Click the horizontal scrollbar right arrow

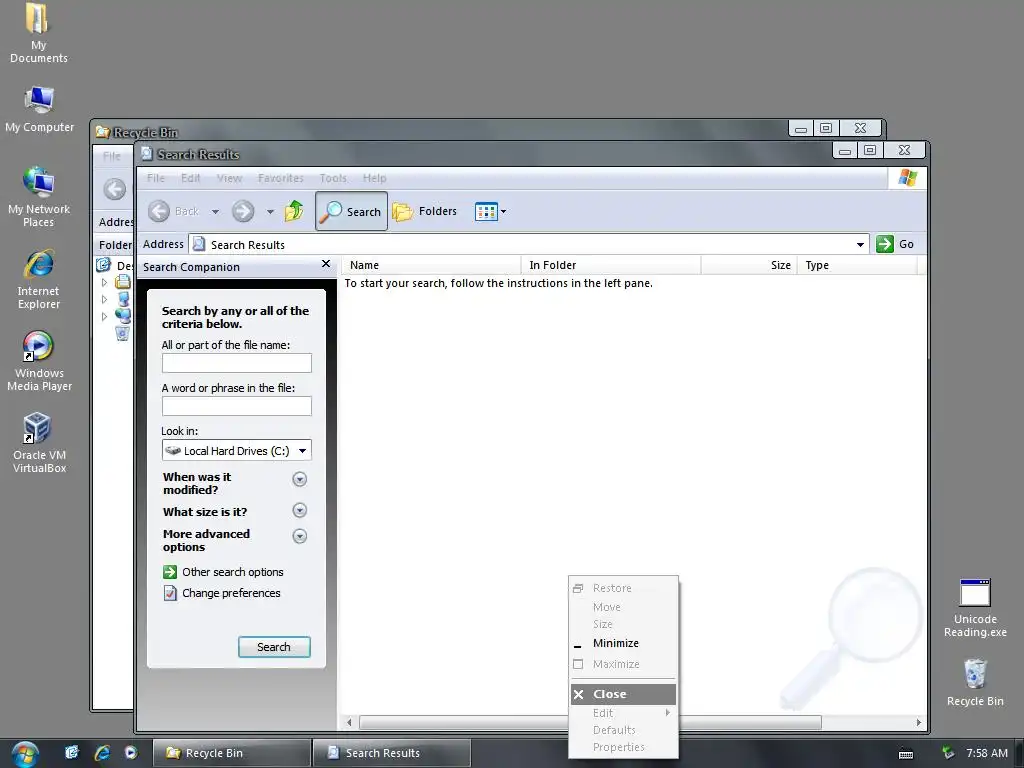919,722
